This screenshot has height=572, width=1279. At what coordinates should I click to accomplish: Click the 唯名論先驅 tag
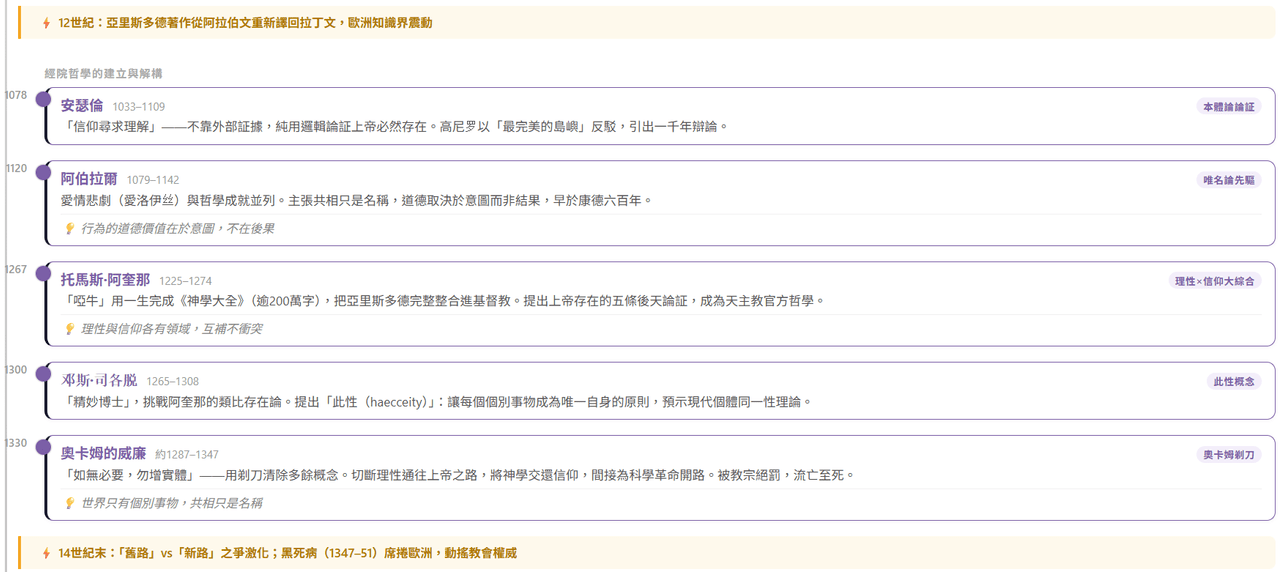pyautogui.click(x=1228, y=180)
